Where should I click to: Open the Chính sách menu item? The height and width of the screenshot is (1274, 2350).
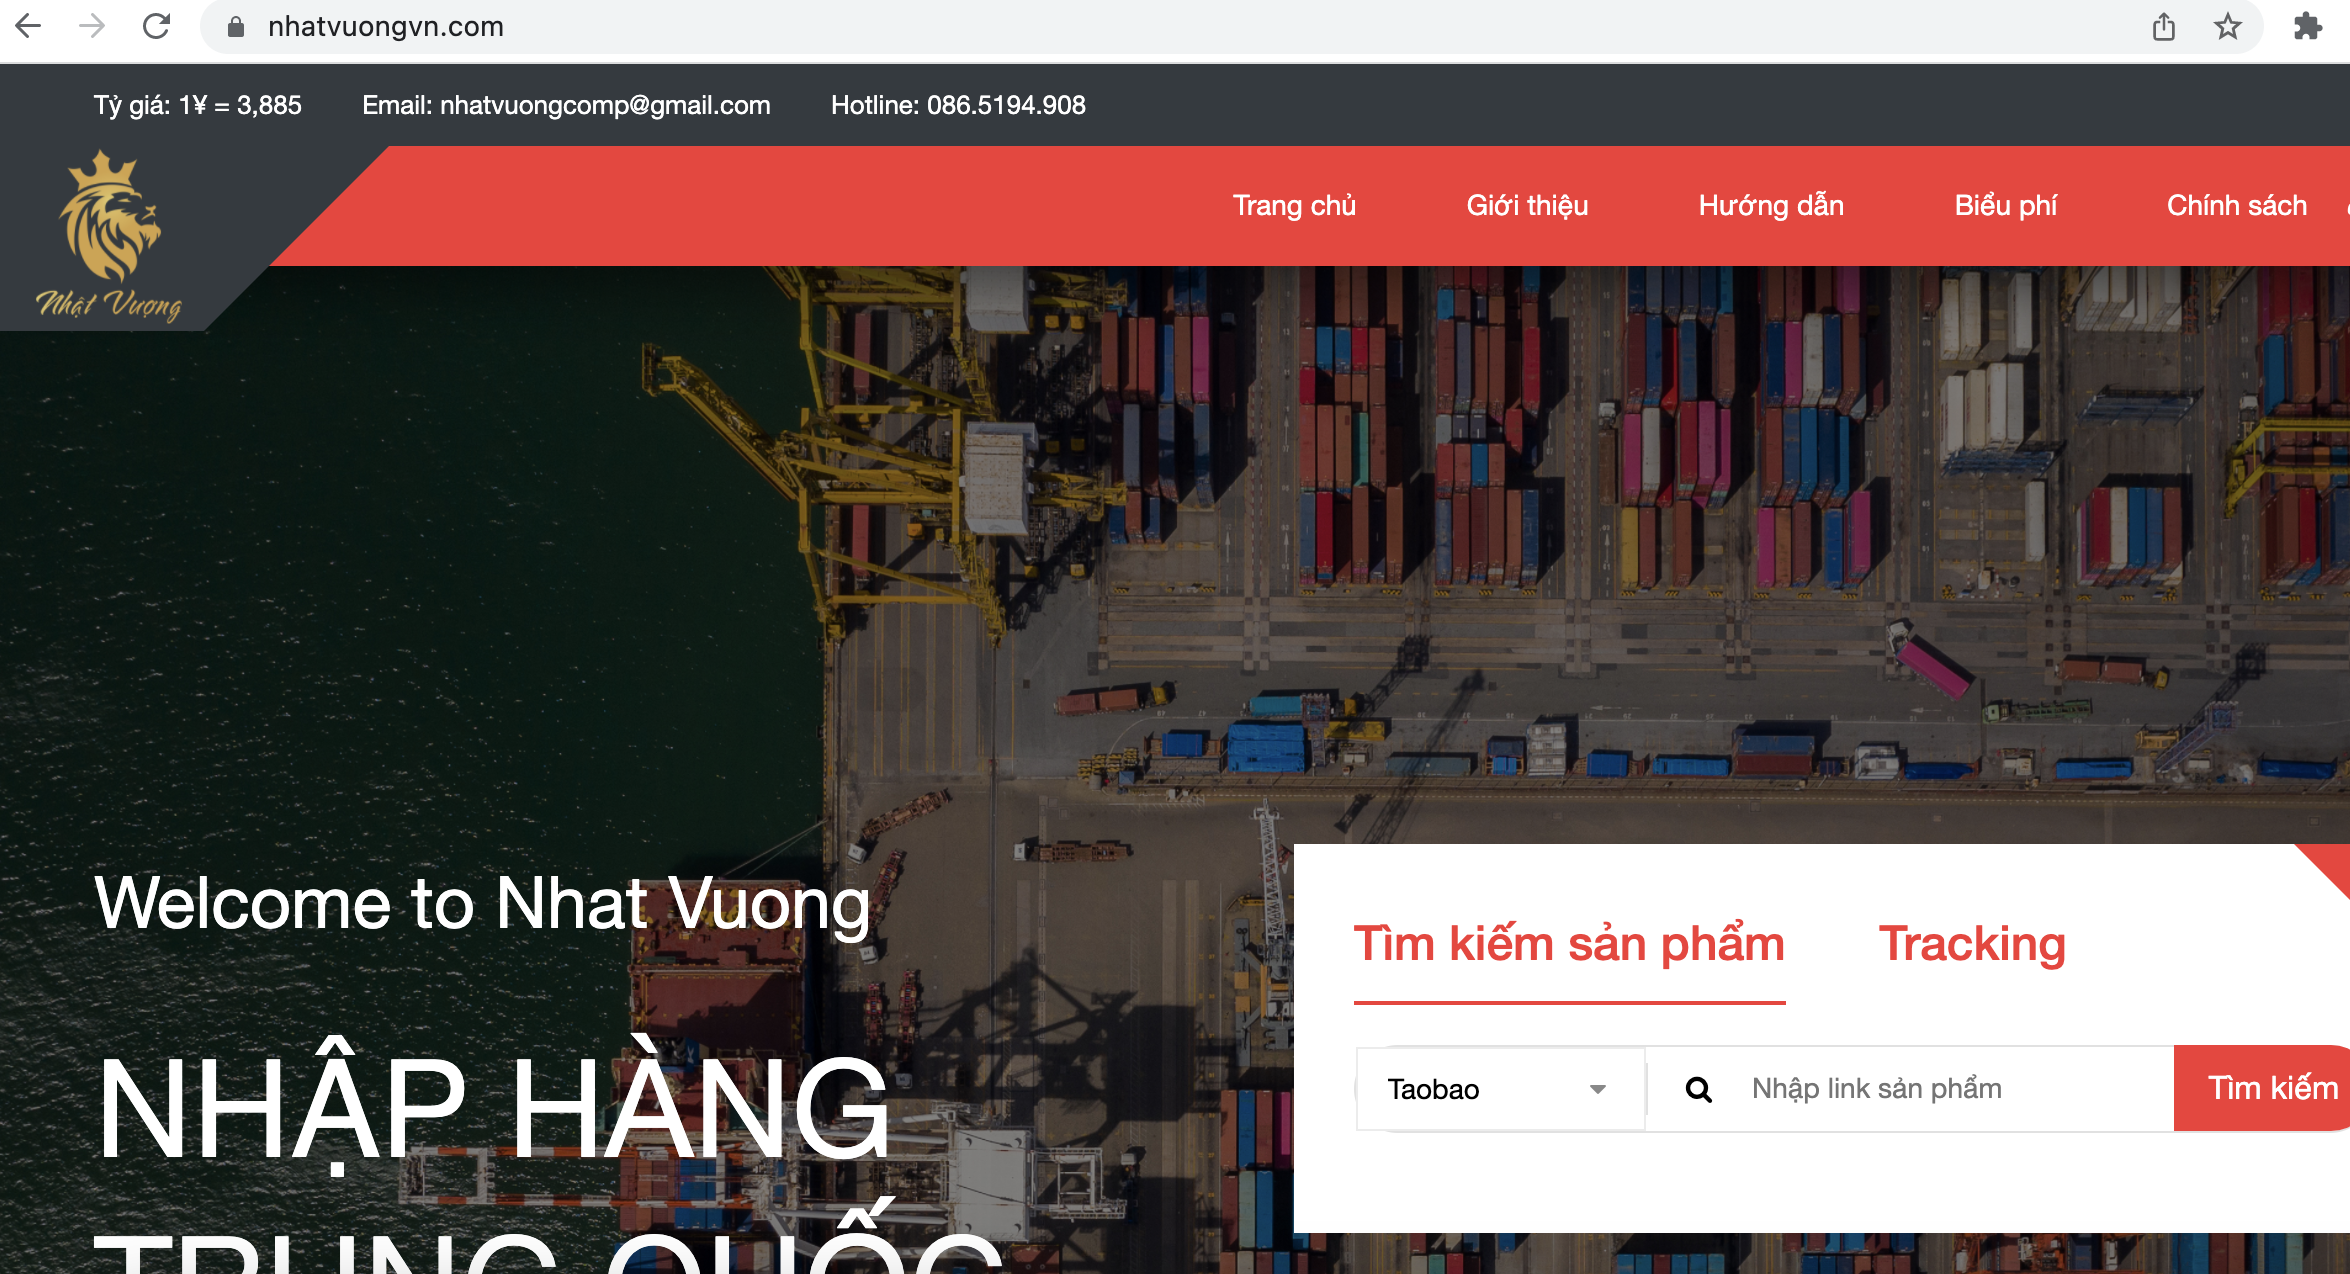(2237, 205)
